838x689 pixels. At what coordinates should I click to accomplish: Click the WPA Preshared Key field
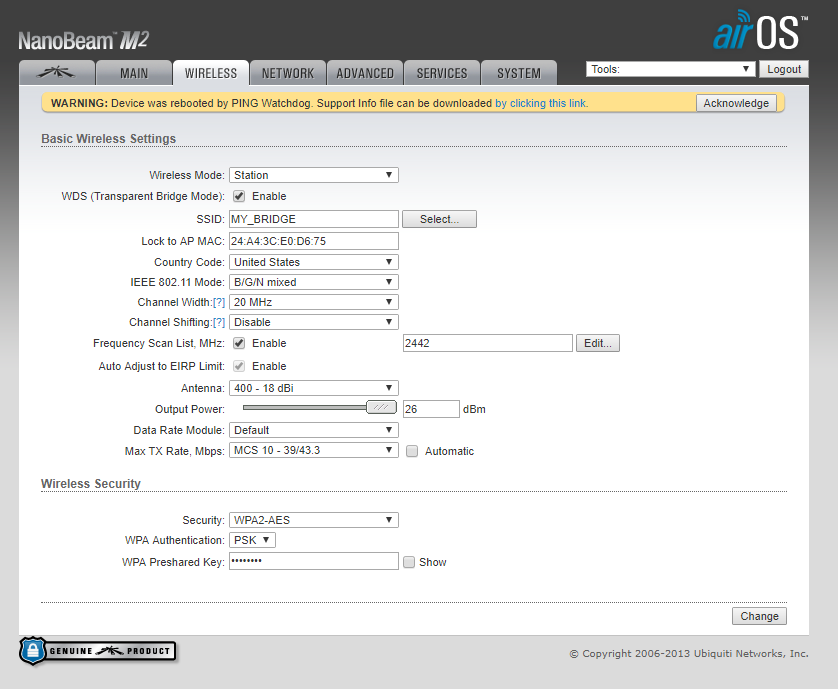[x=314, y=561]
